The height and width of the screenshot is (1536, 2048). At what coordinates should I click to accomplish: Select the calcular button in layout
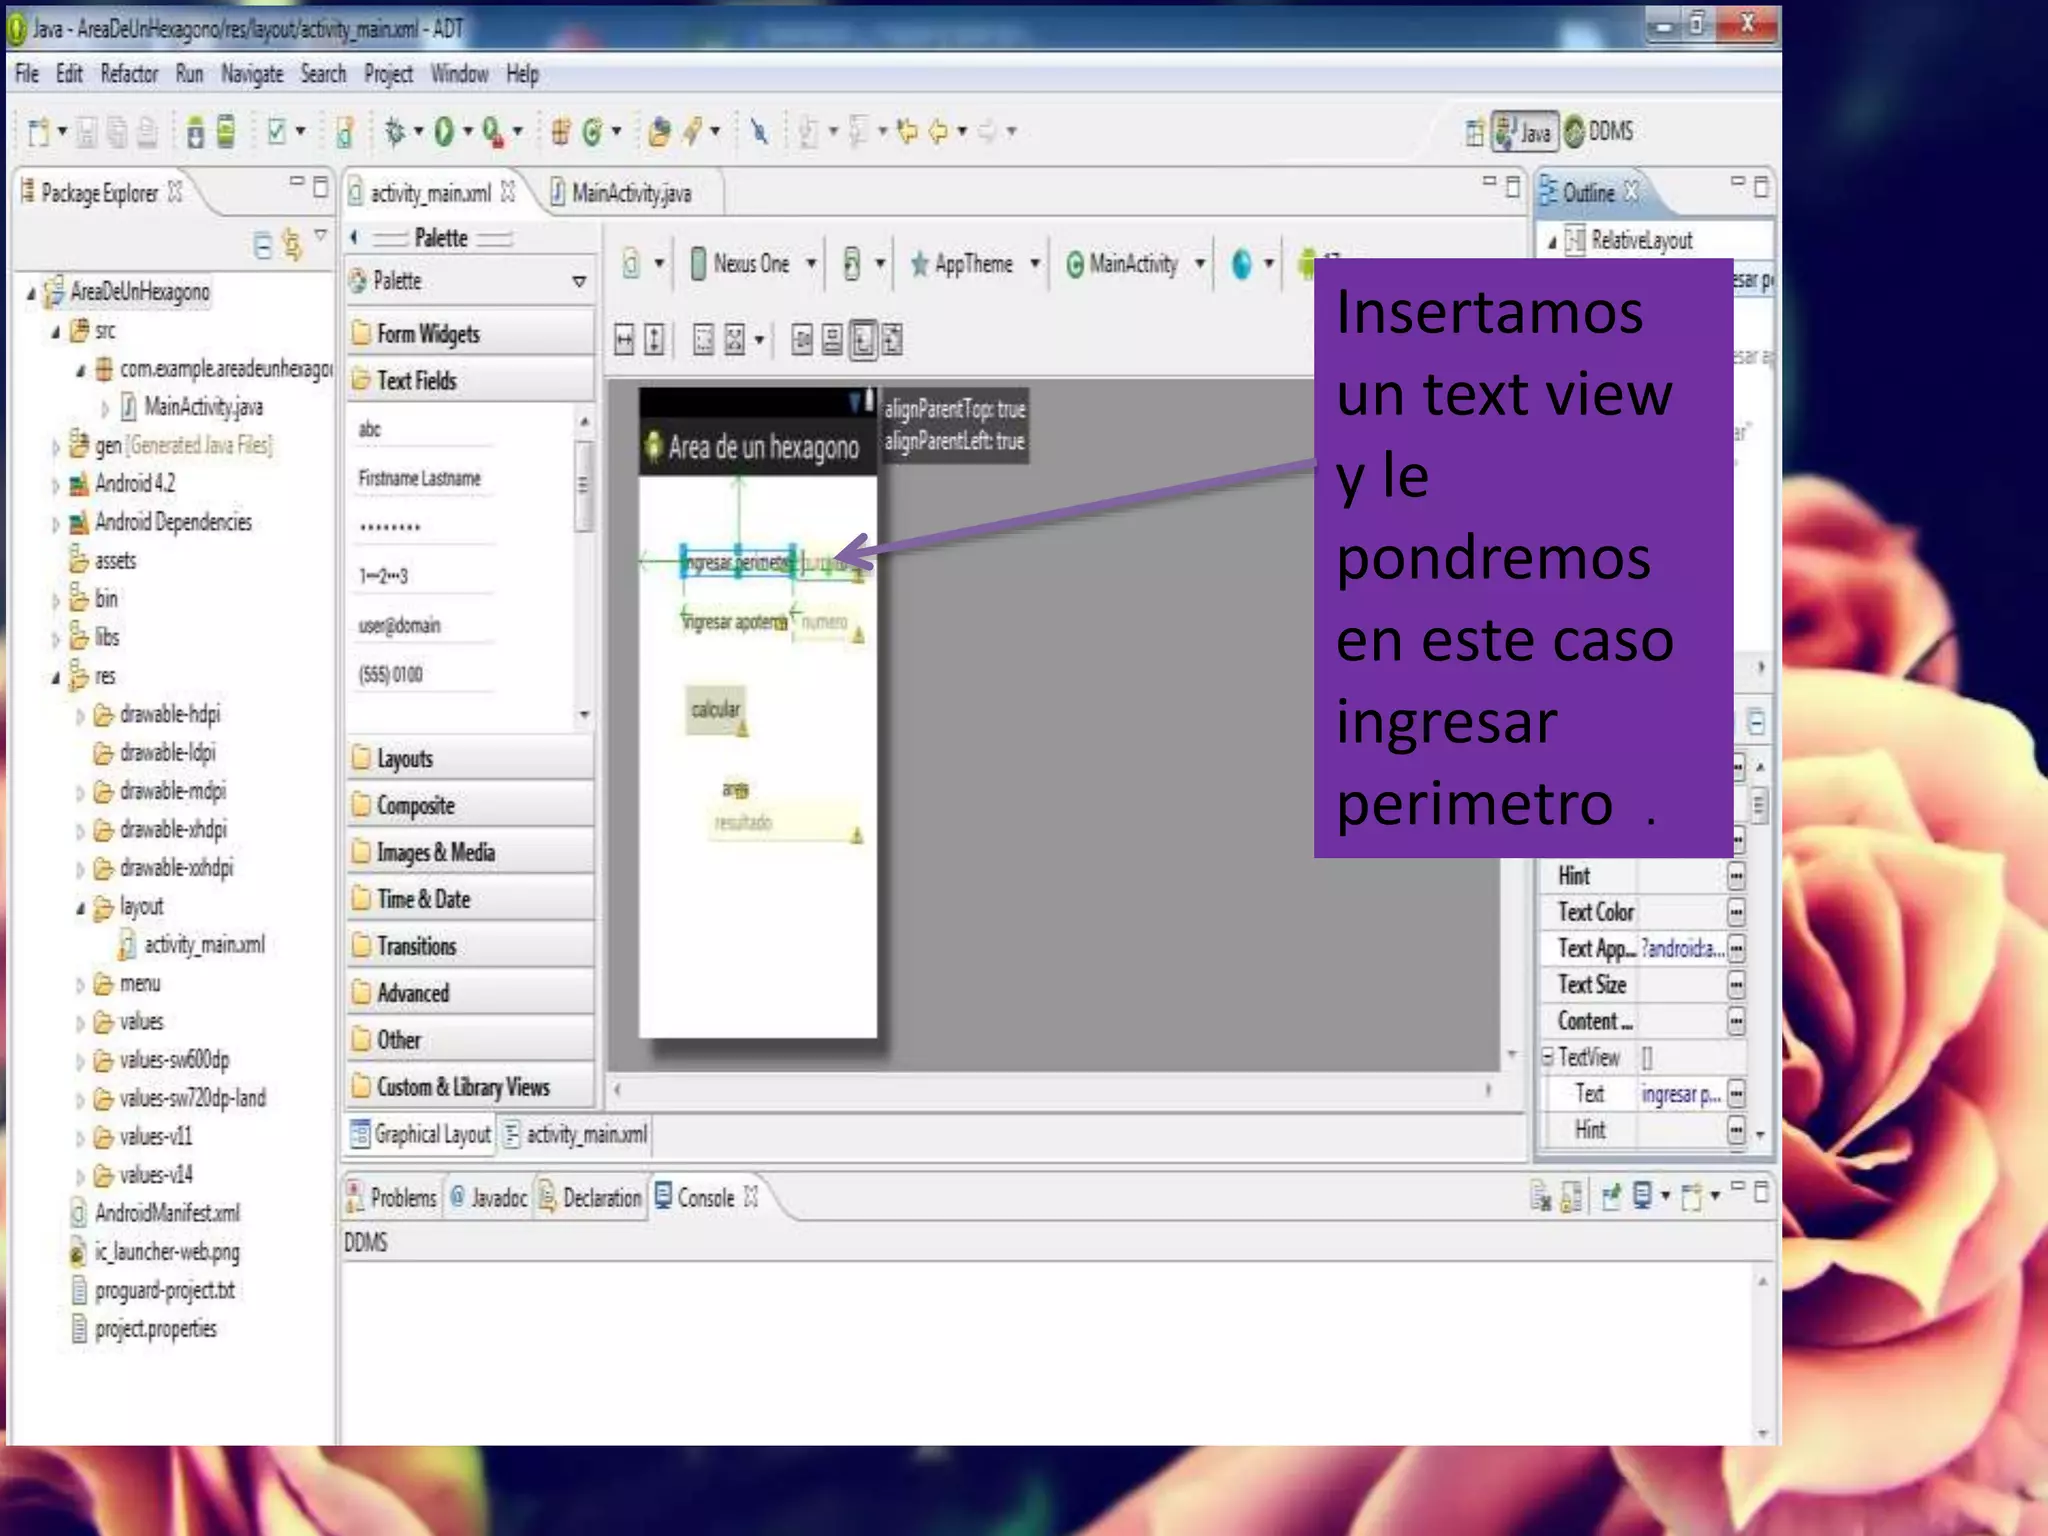click(x=715, y=710)
